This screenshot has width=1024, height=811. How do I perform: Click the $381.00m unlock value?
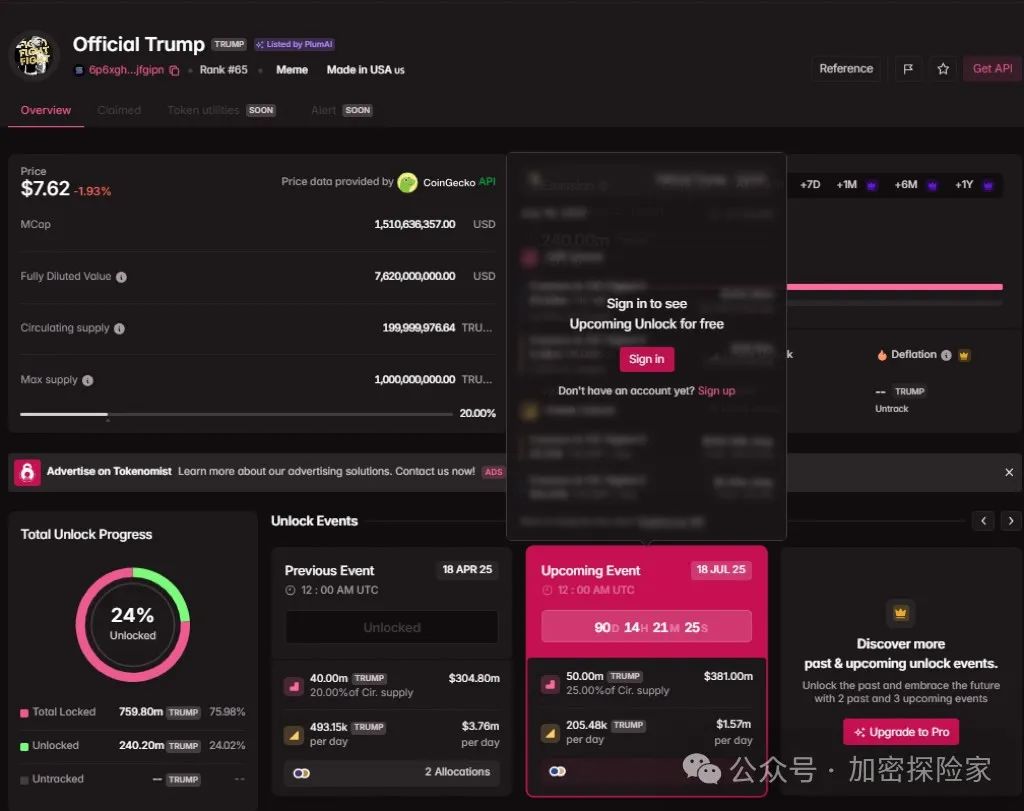point(728,676)
